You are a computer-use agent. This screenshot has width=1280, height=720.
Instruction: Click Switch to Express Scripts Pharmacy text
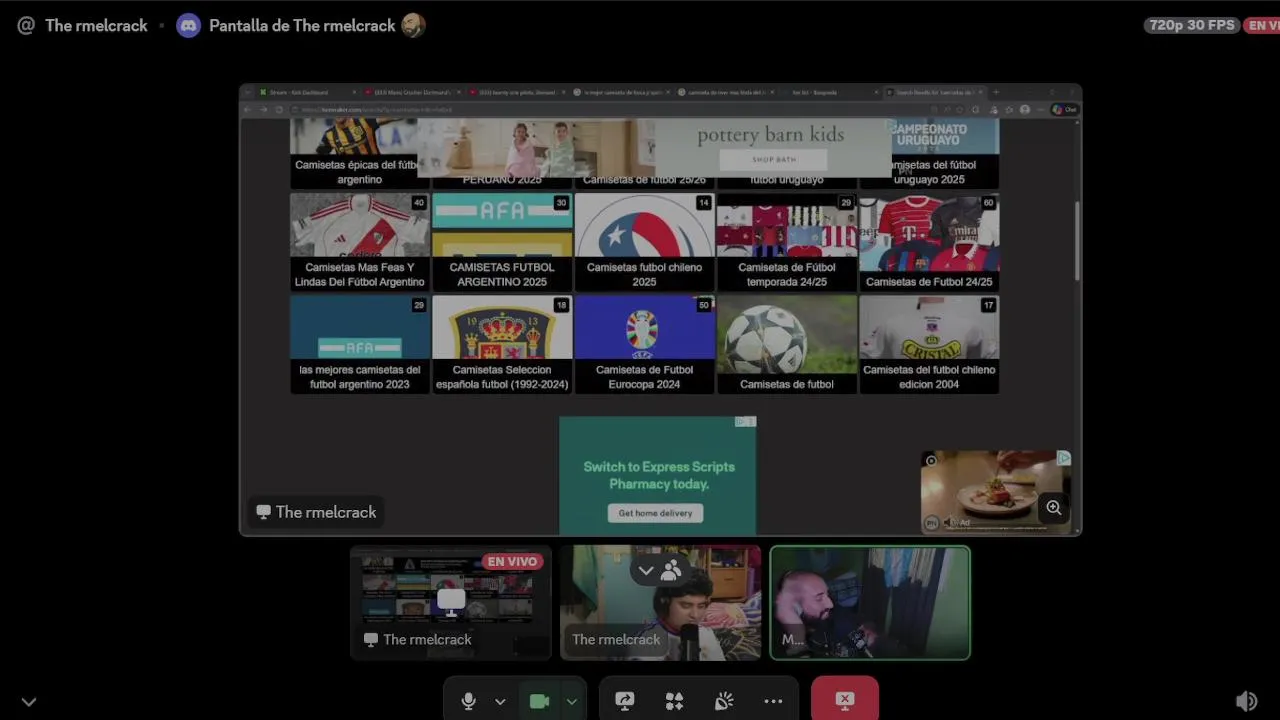[659, 475]
